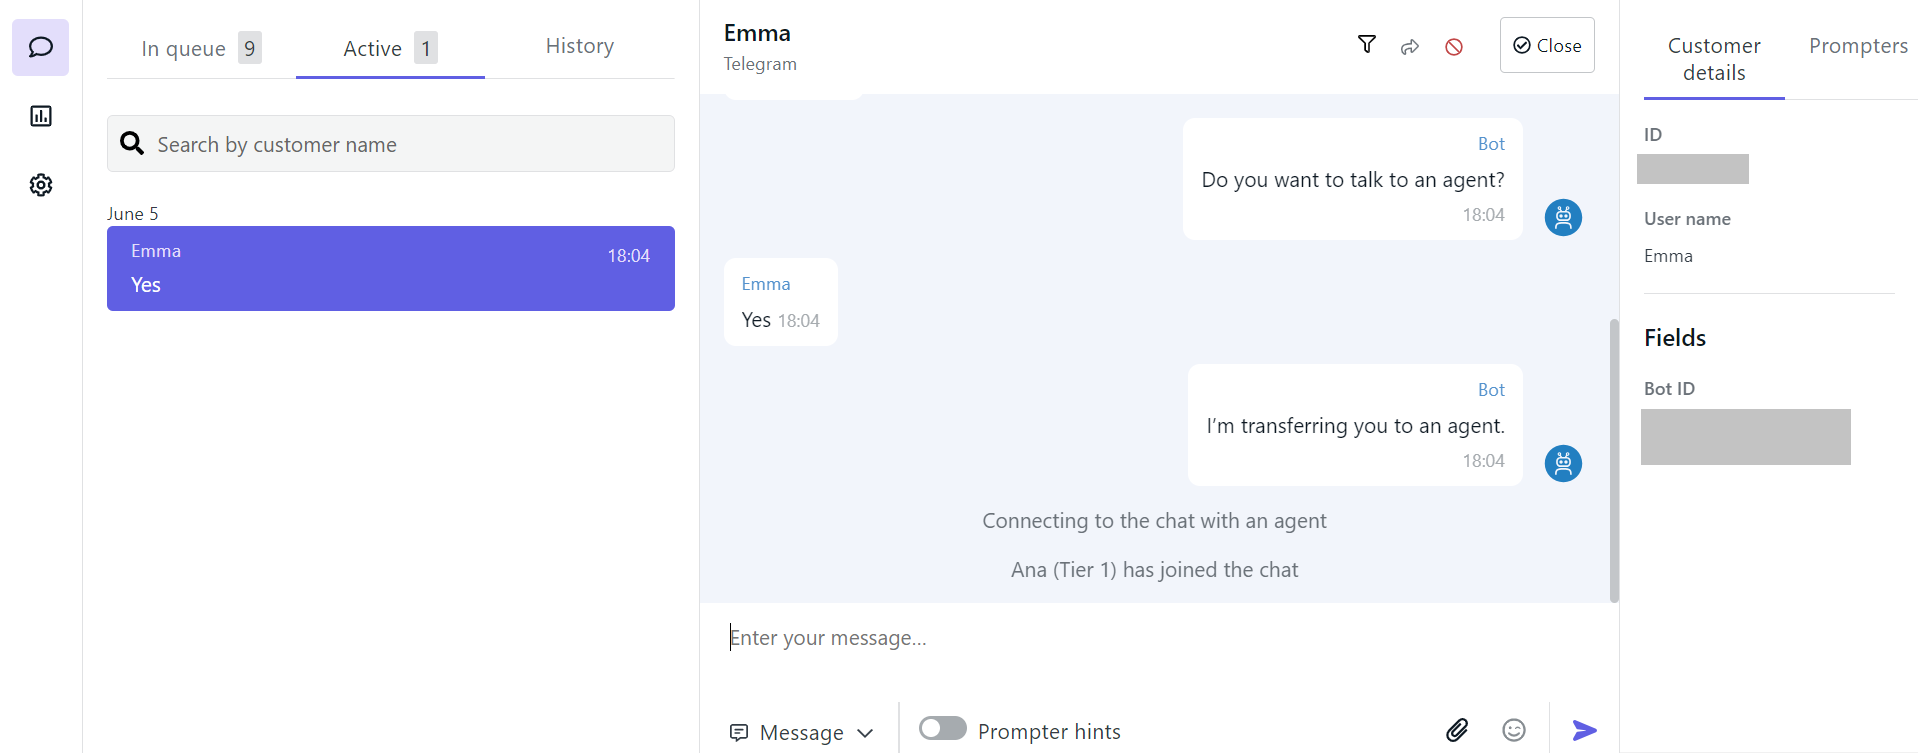
Task: Switch to the In queue tab
Action: (x=200, y=48)
